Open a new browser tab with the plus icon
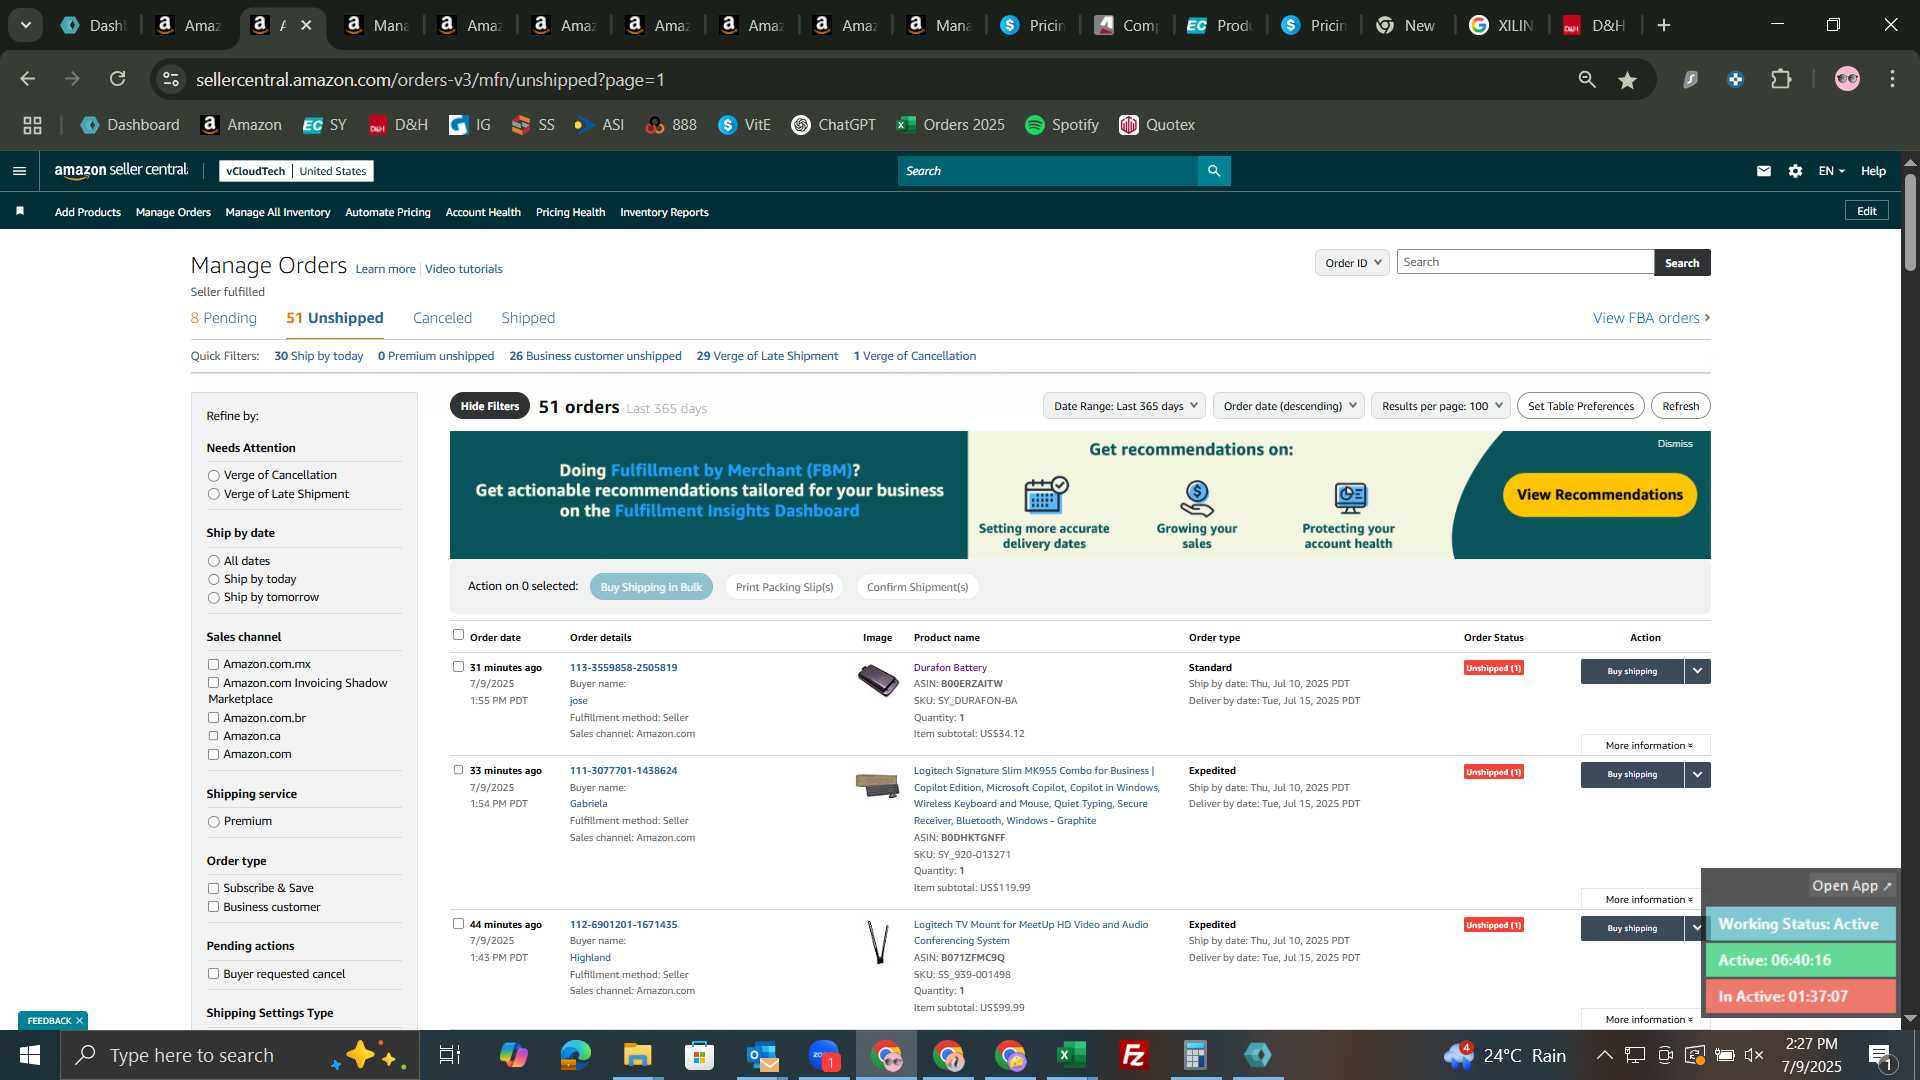Screen dimensions: 1920x1080 tap(1664, 25)
